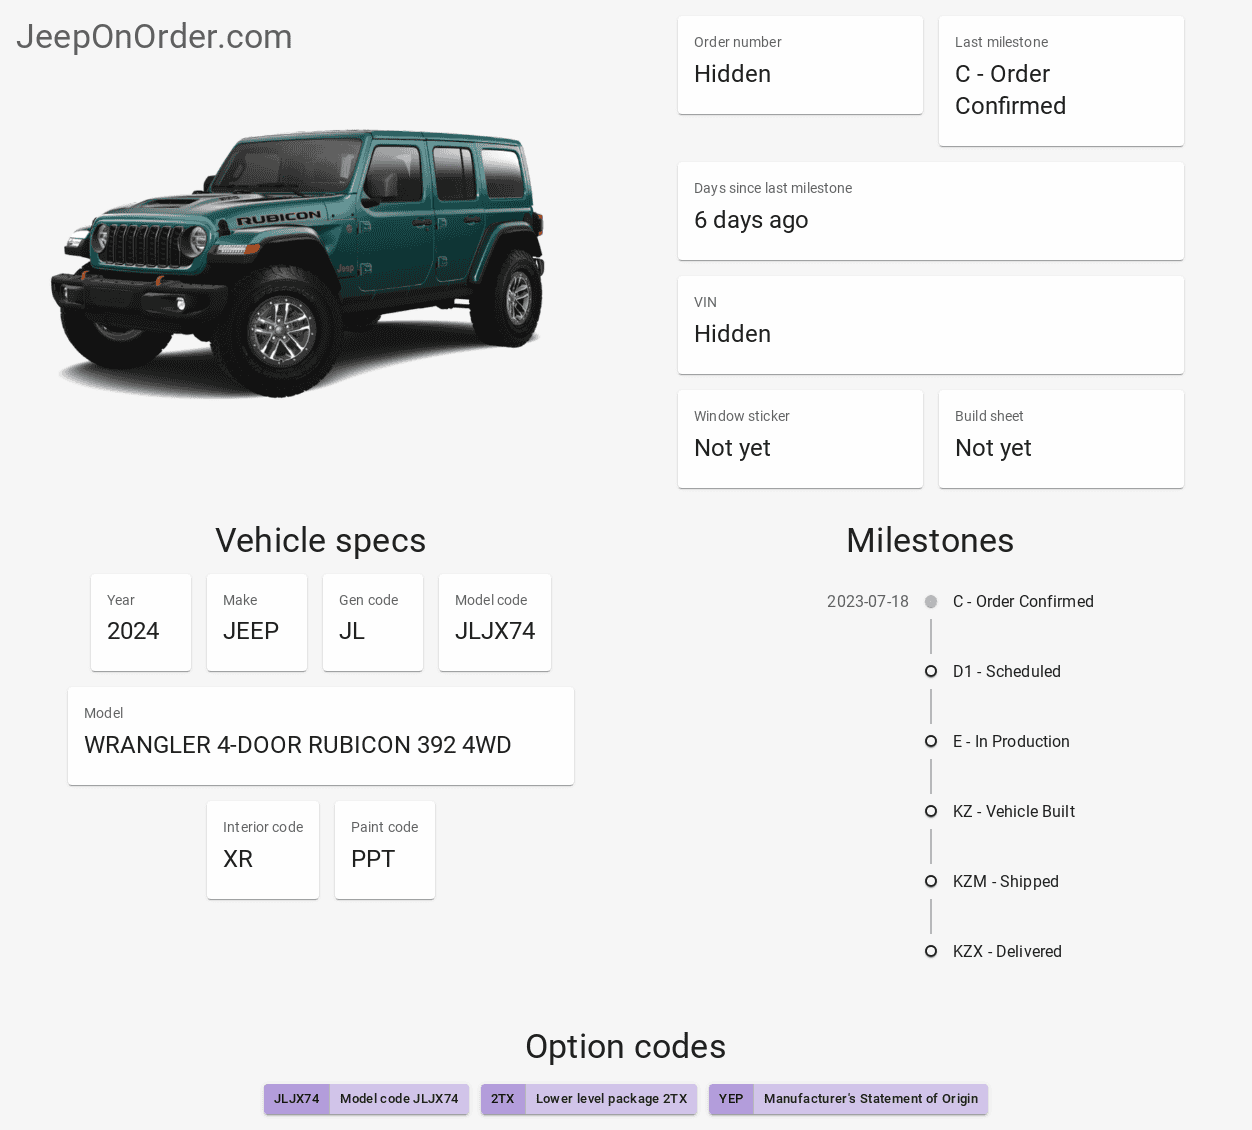Click the filled C - Order Confirmed milestone dot
Image resolution: width=1252 pixels, height=1130 pixels.
[931, 602]
